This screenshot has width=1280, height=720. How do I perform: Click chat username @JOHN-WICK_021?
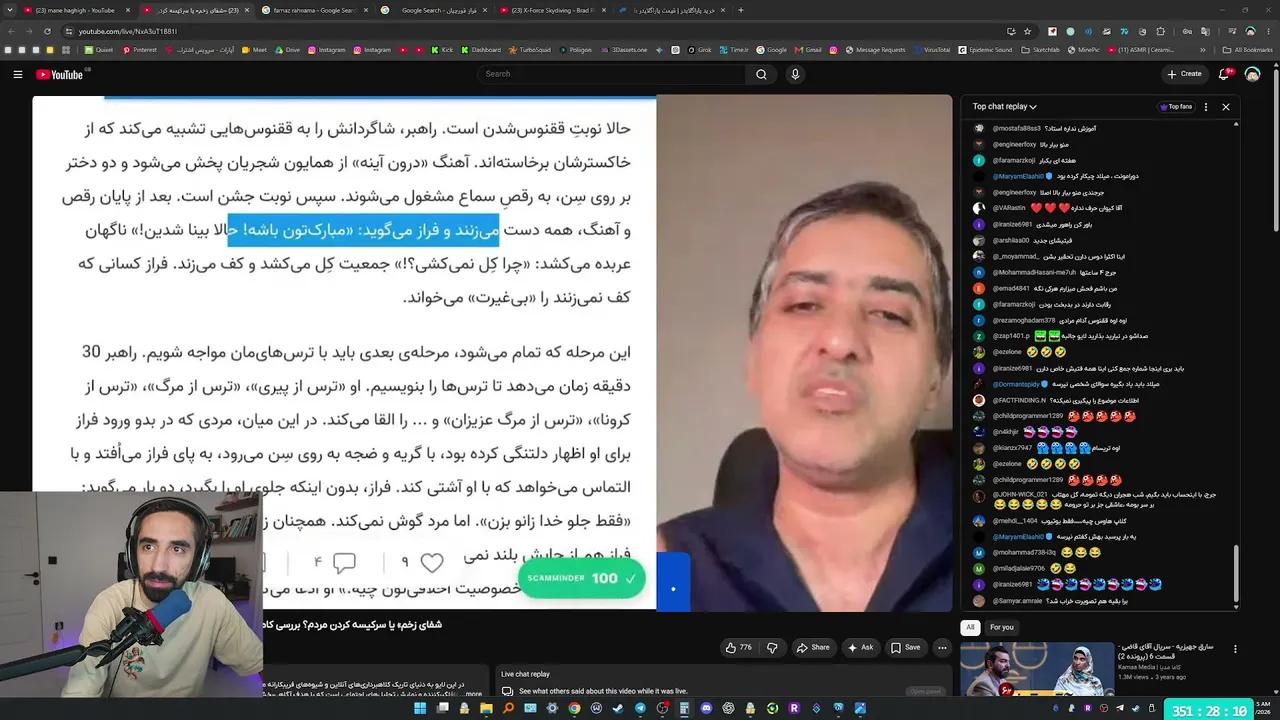tap(1020, 494)
